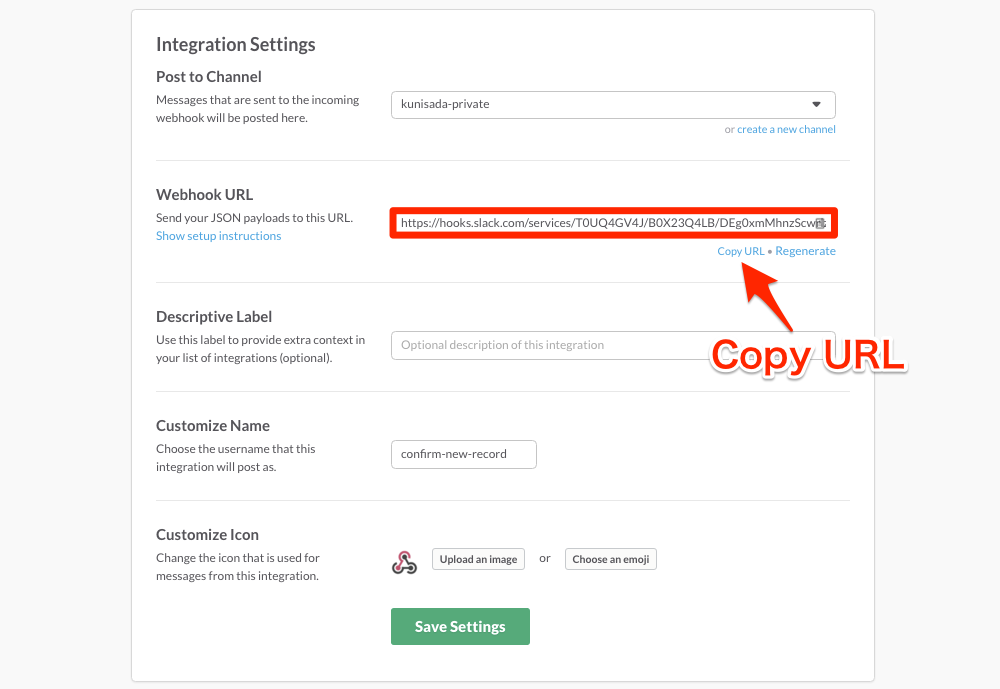Click the Customize Name input field

point(464,454)
